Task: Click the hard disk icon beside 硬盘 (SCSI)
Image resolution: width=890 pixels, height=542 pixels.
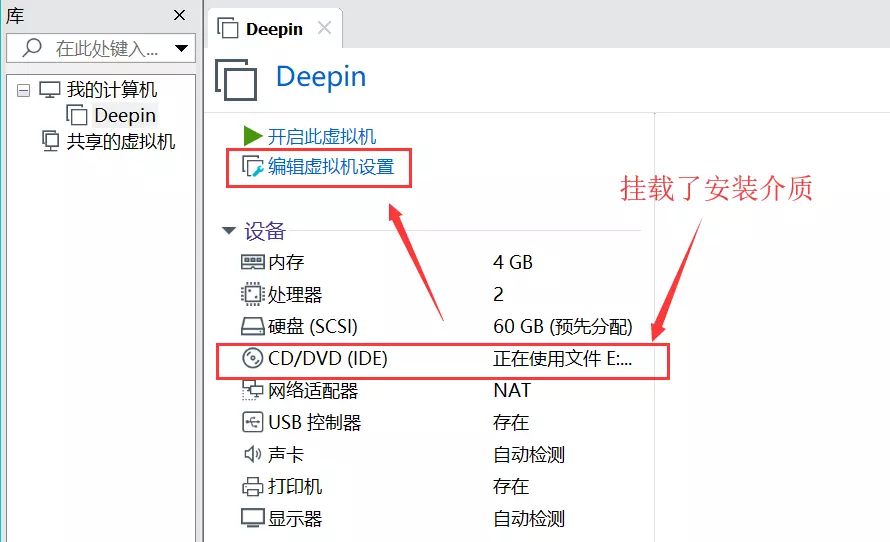Action: pos(253,326)
